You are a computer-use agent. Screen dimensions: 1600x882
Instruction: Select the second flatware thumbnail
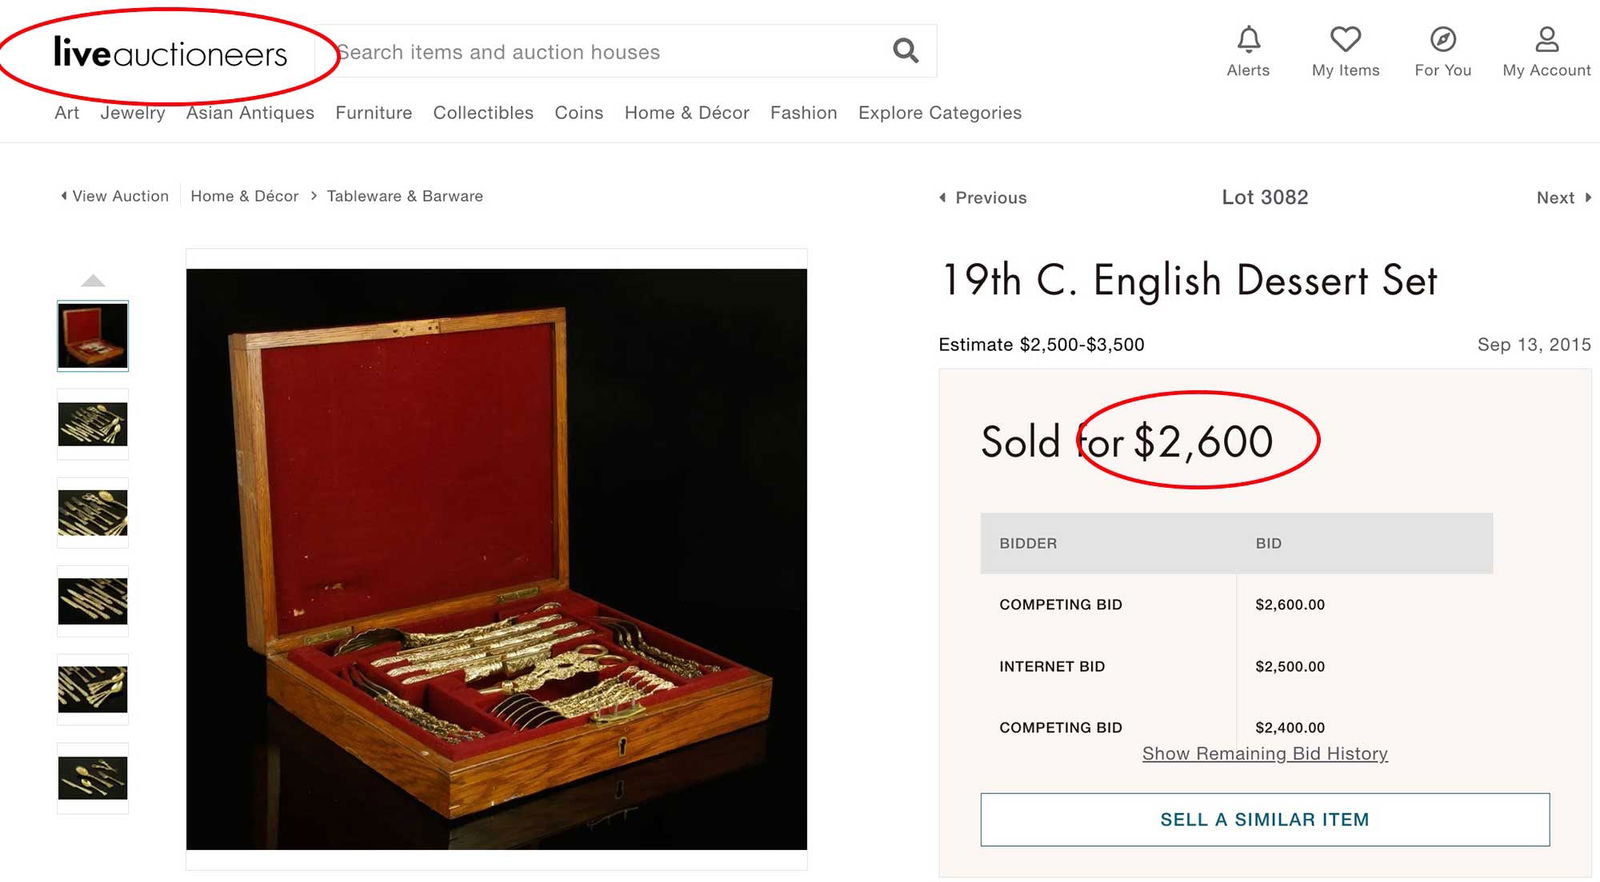click(x=92, y=425)
